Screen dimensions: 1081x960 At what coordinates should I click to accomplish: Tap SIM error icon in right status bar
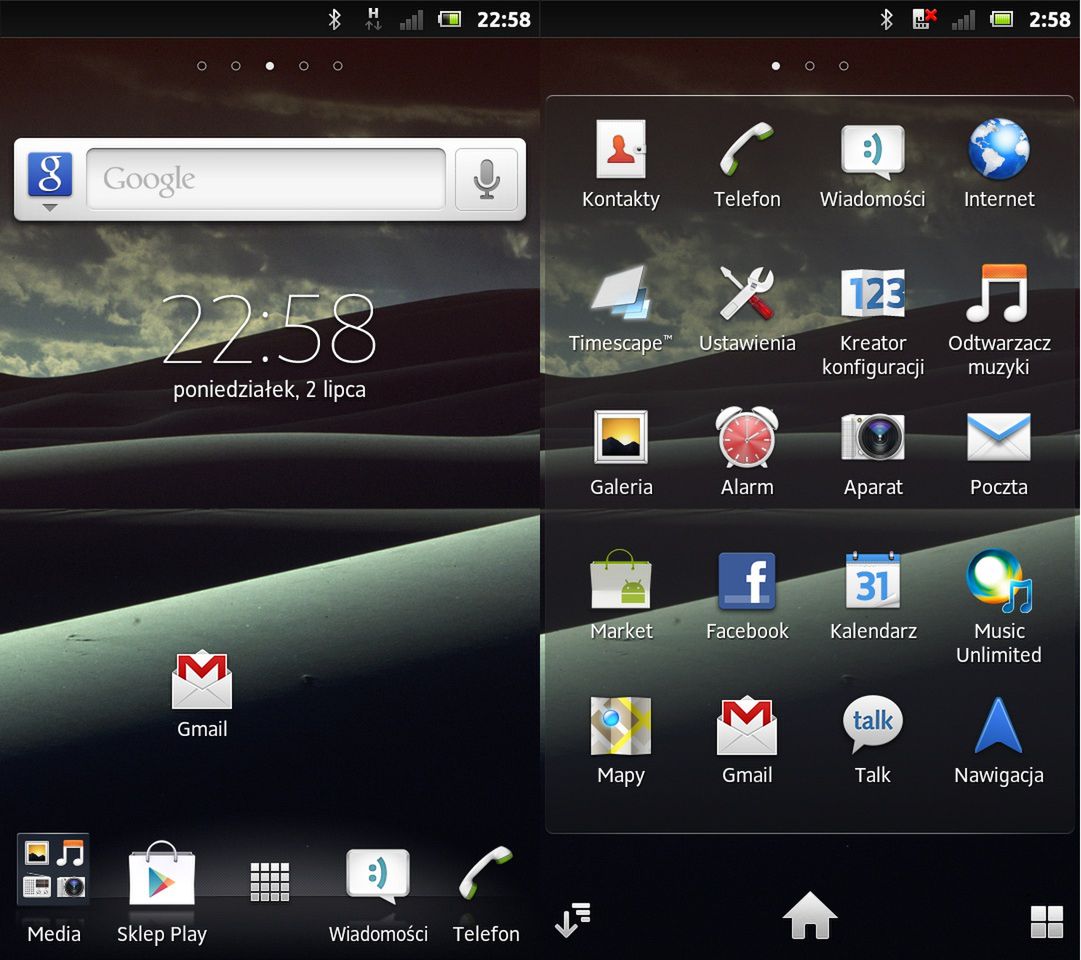point(925,19)
